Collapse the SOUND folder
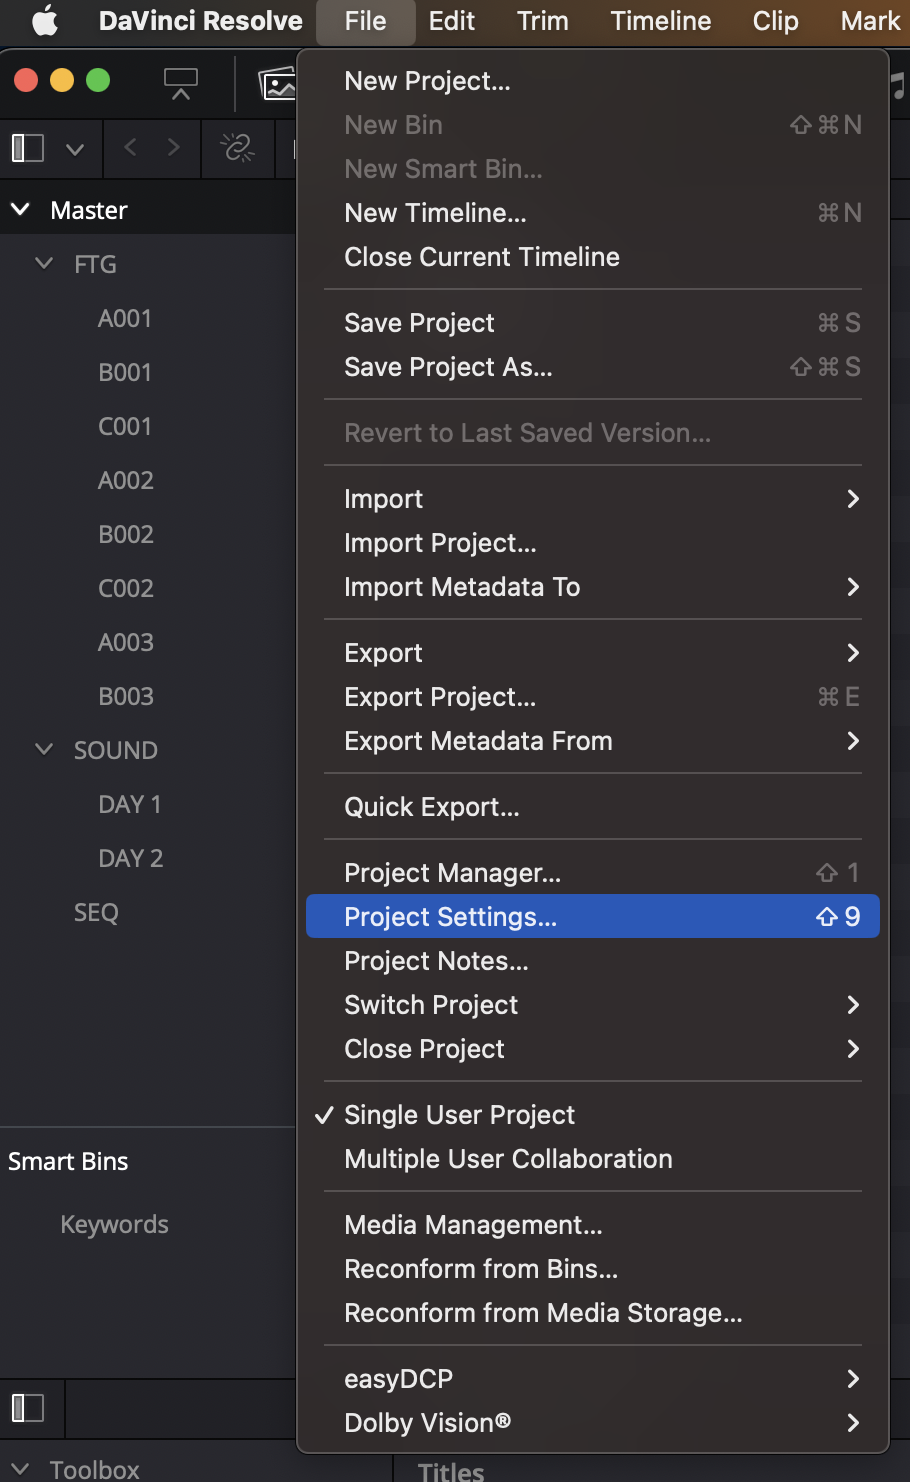This screenshot has height=1482, width=910. [44, 750]
